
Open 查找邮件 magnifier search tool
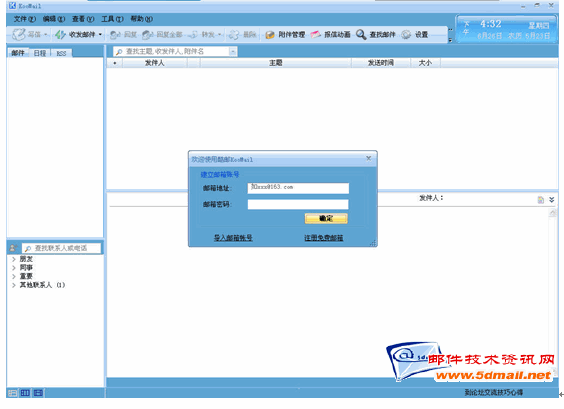point(361,35)
